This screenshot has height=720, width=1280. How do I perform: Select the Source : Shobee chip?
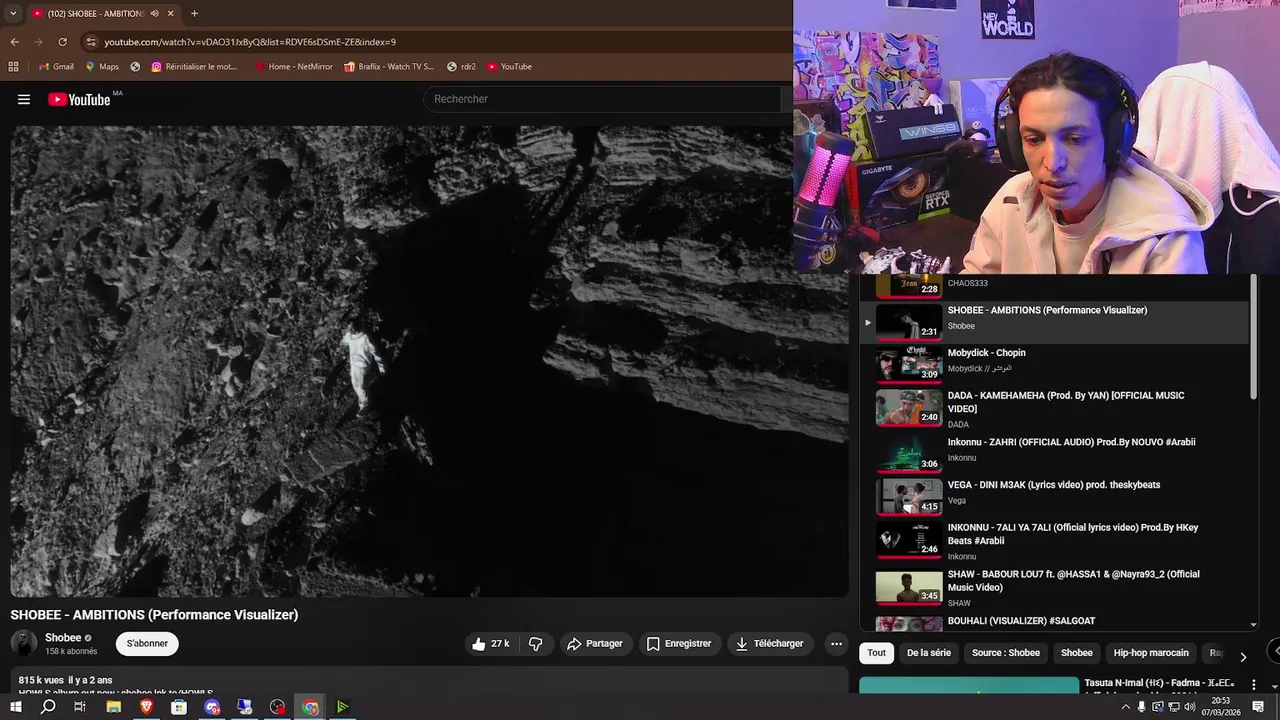pyautogui.click(x=1006, y=653)
